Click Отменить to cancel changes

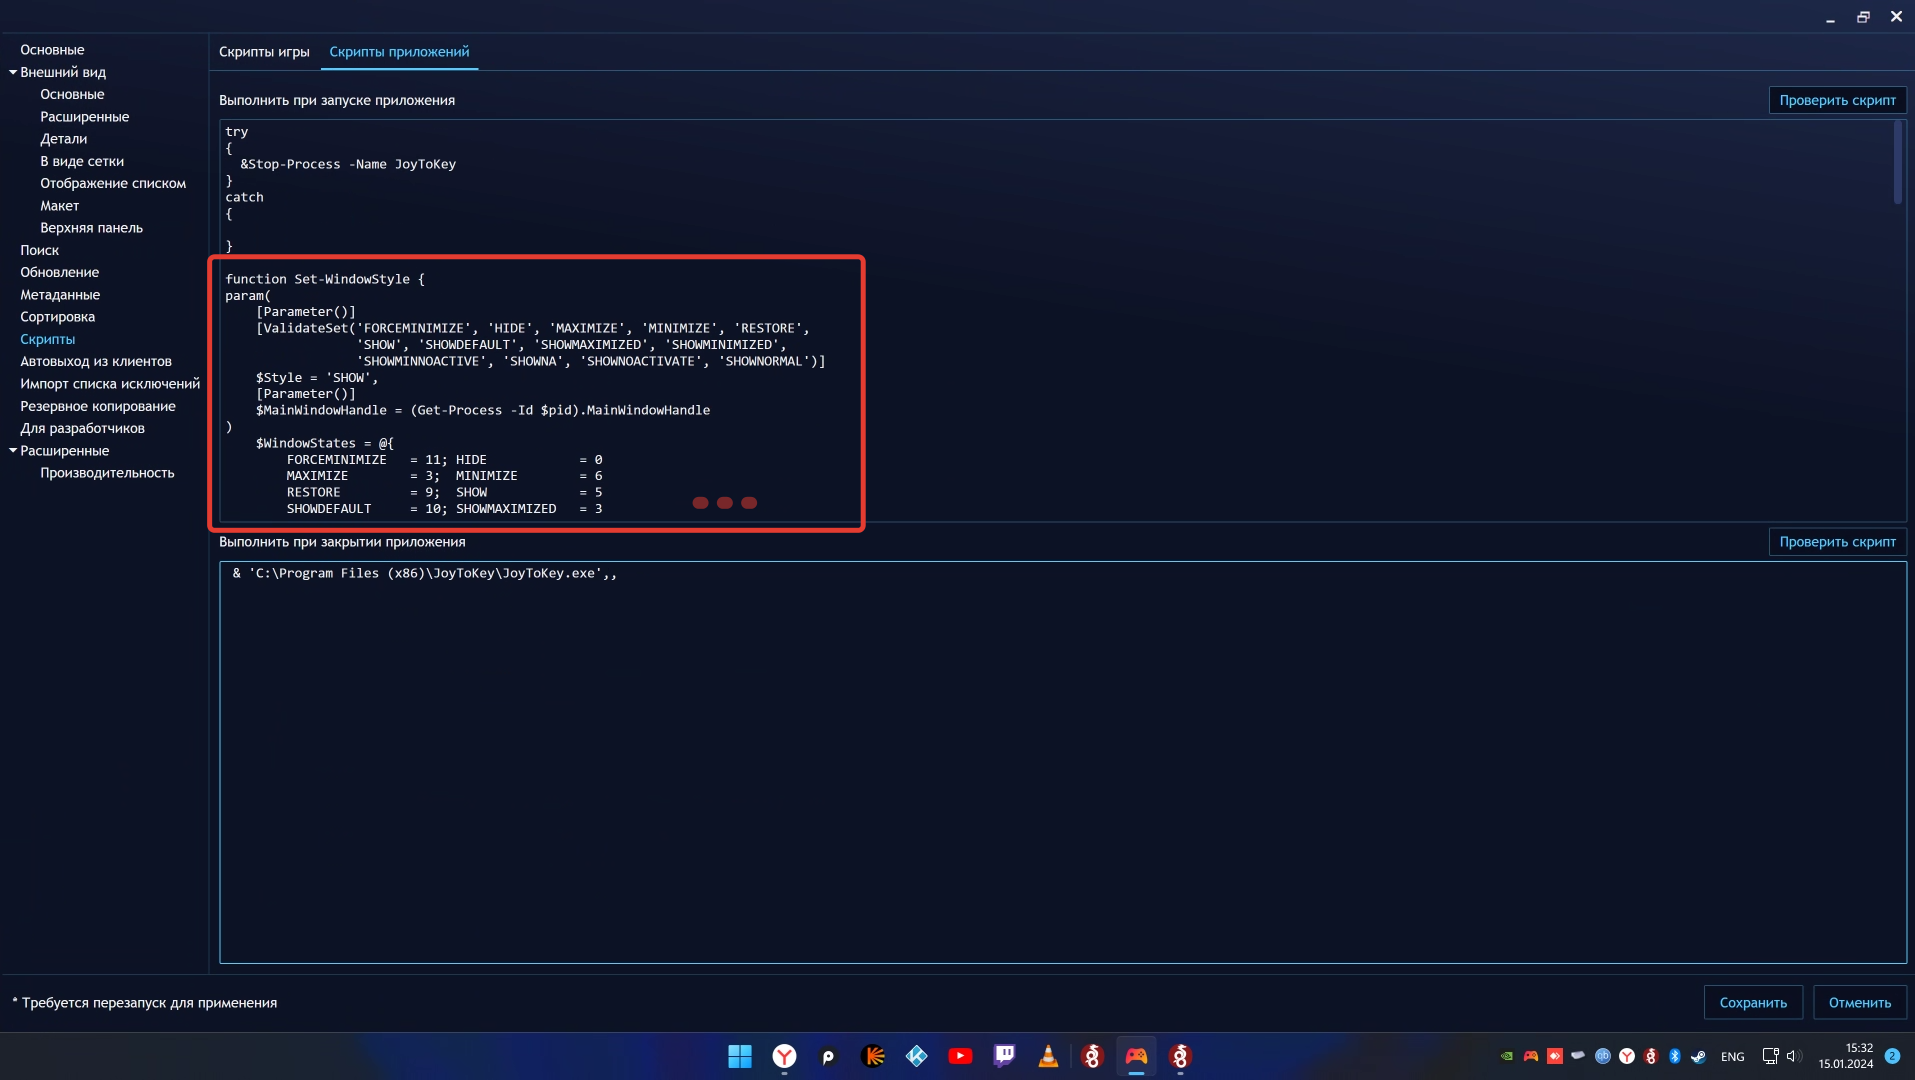[x=1859, y=1002]
